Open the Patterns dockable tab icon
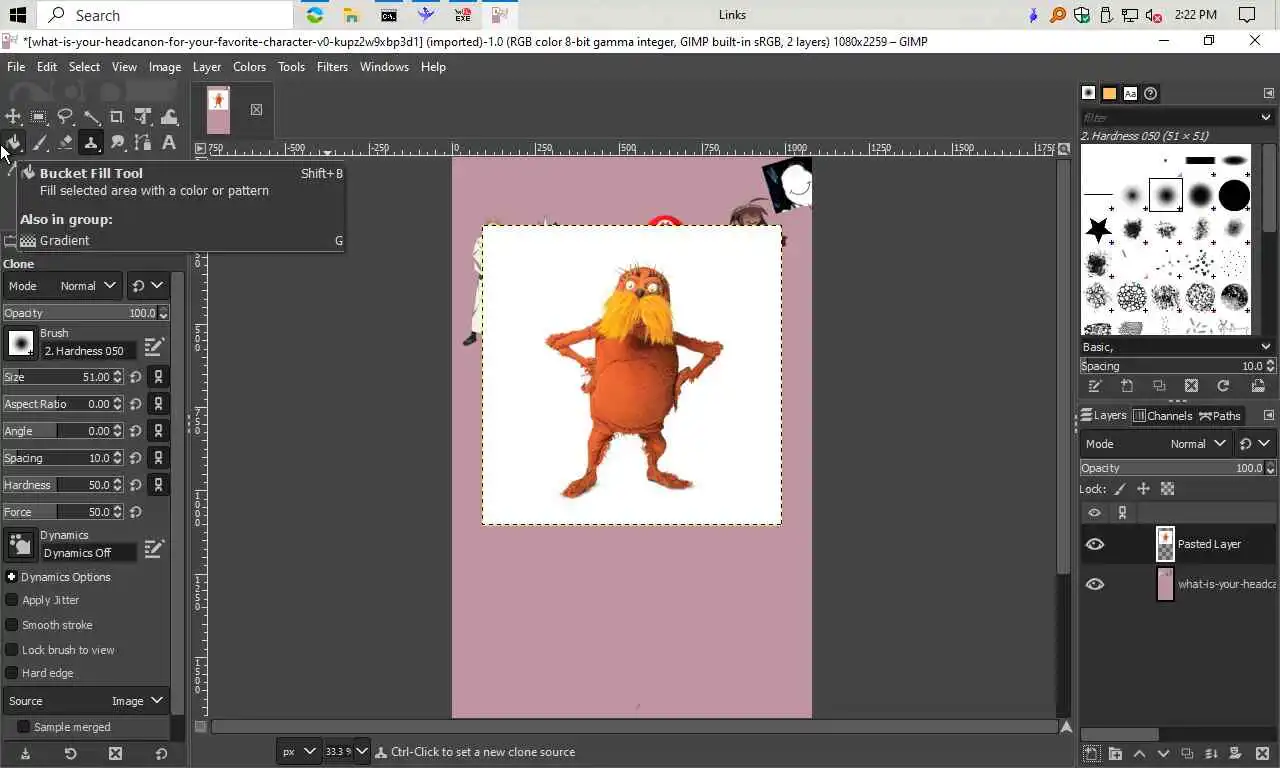Screen dimensions: 1280x768 [x=1109, y=93]
